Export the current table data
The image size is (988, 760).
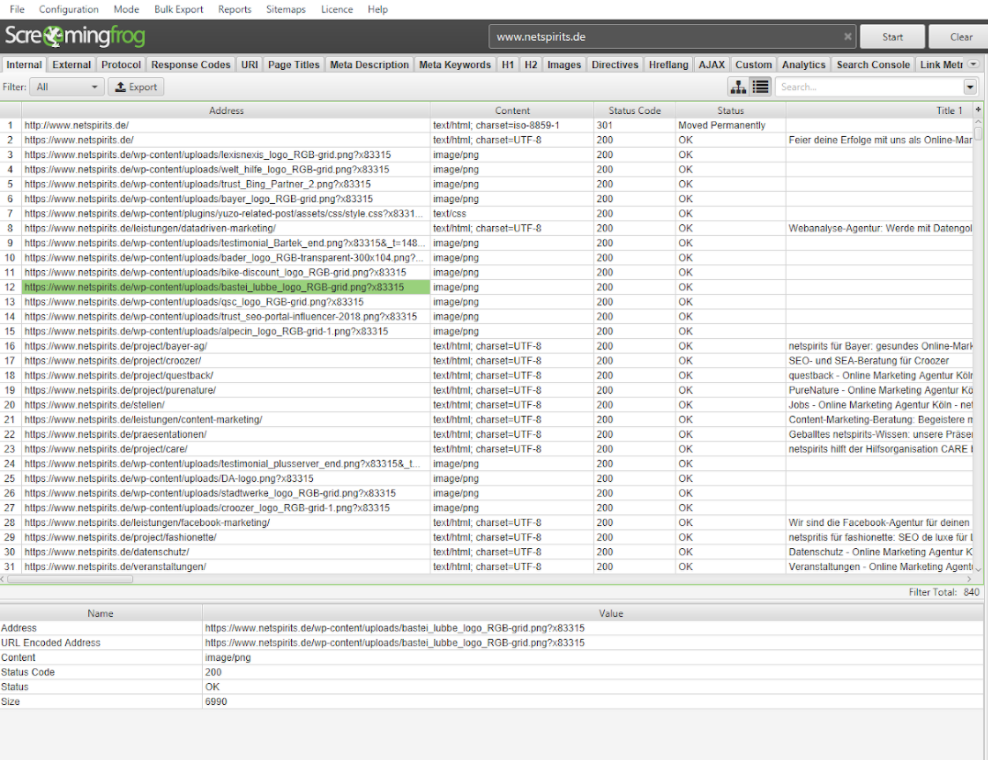coord(136,87)
